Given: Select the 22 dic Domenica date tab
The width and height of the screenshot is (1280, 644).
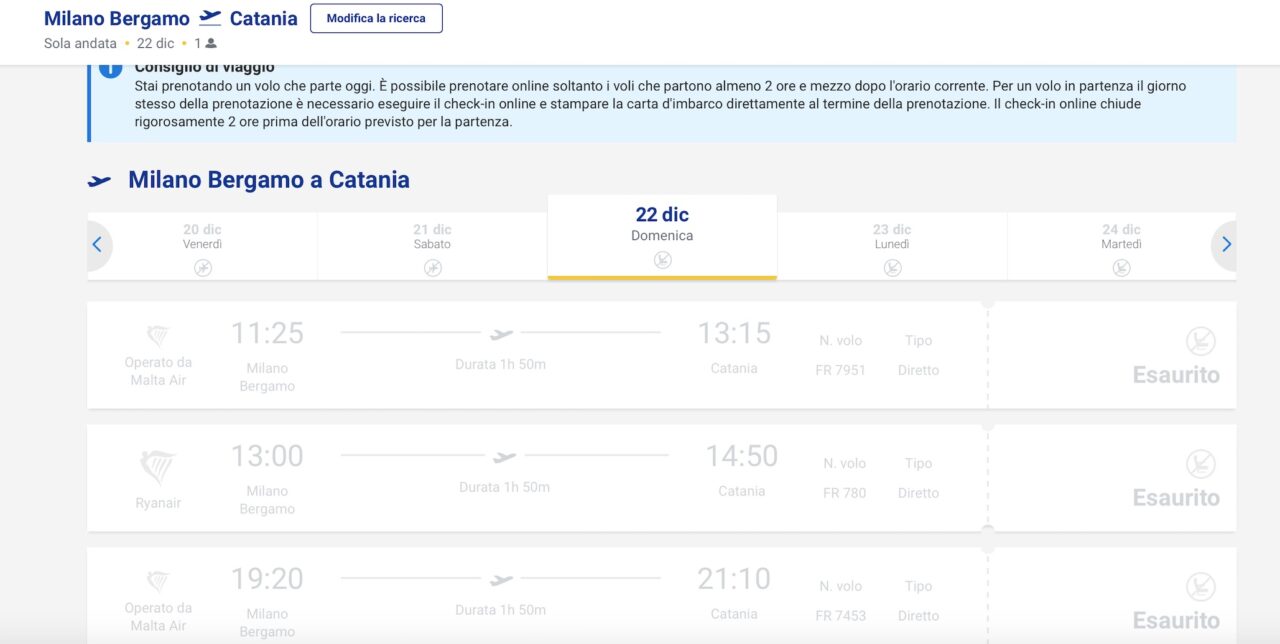Looking at the screenshot, I should 662,237.
